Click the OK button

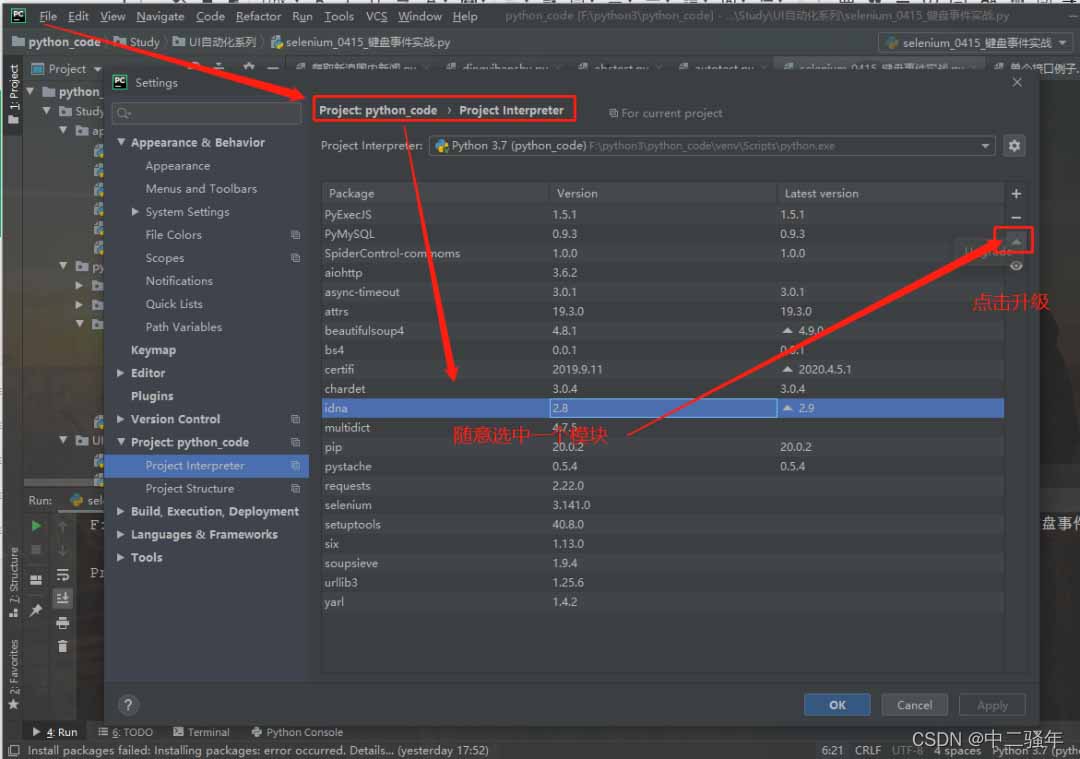837,705
